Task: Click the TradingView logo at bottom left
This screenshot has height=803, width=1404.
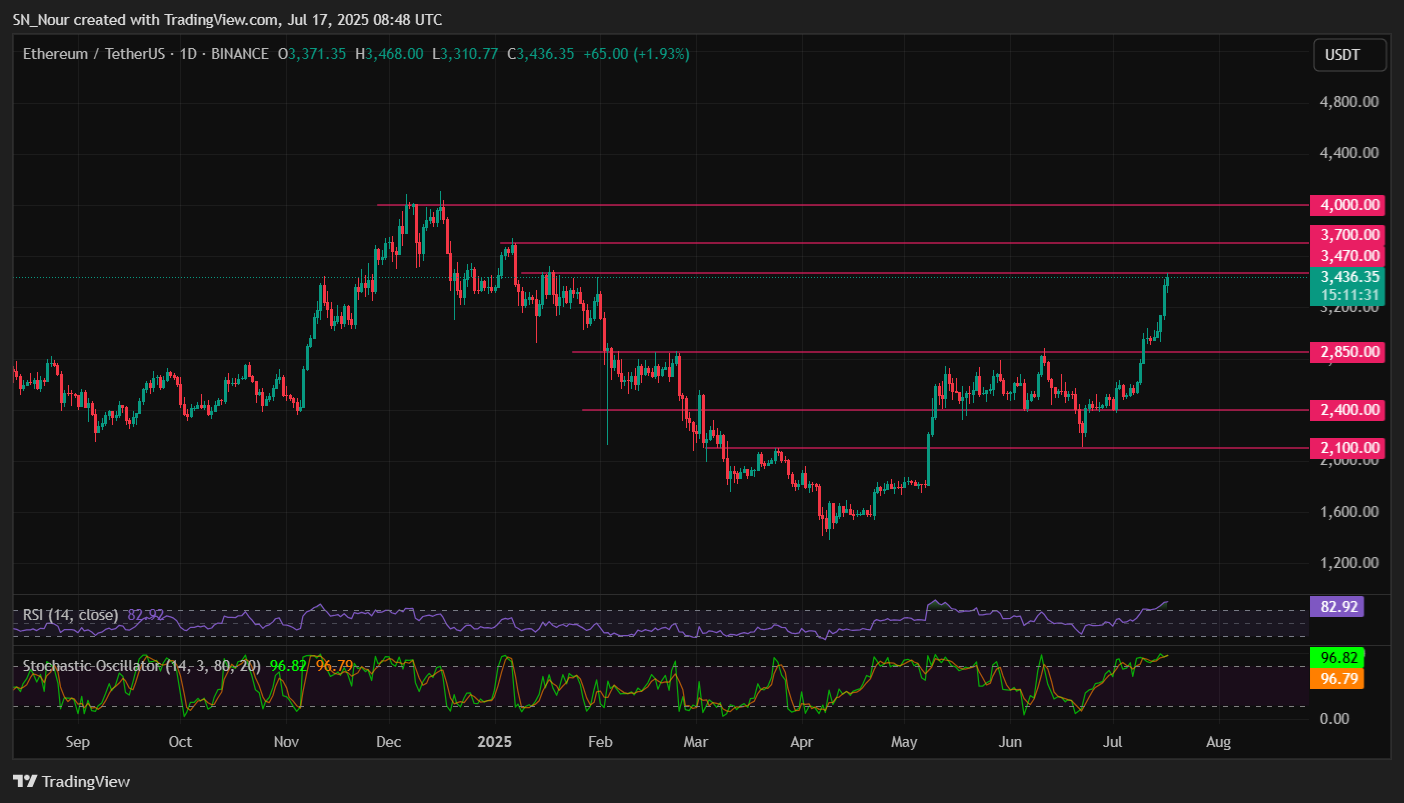Action: point(71,781)
